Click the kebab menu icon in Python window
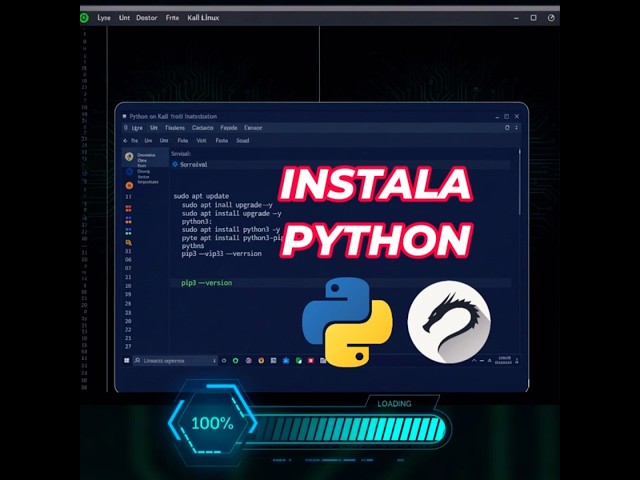640x480 pixels. tap(516, 128)
